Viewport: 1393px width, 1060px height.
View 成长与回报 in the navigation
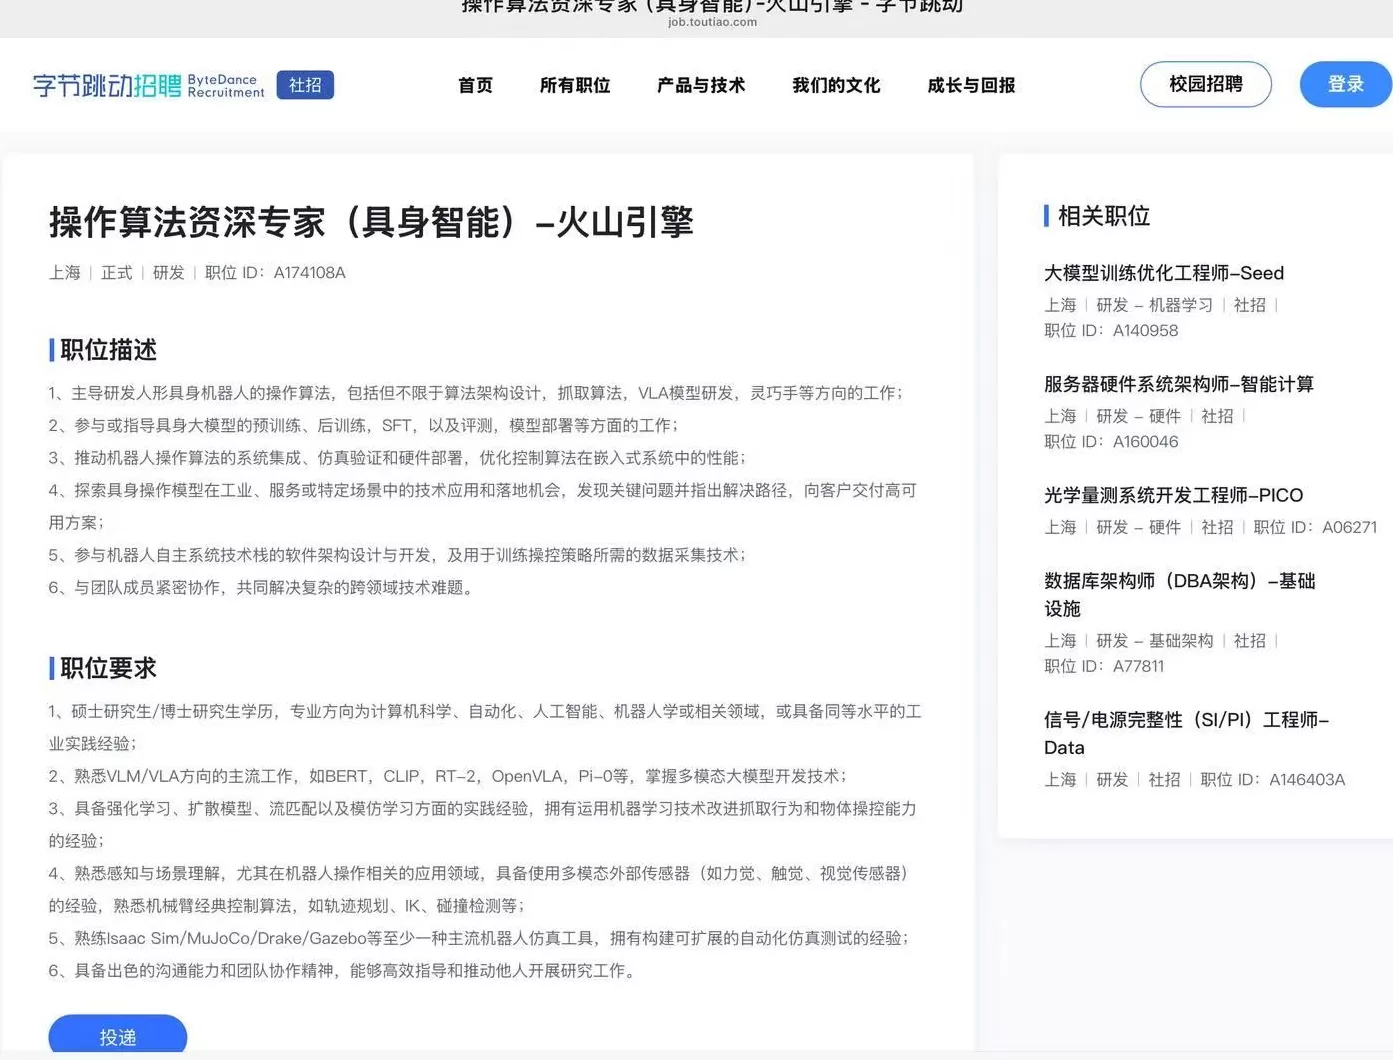click(970, 86)
